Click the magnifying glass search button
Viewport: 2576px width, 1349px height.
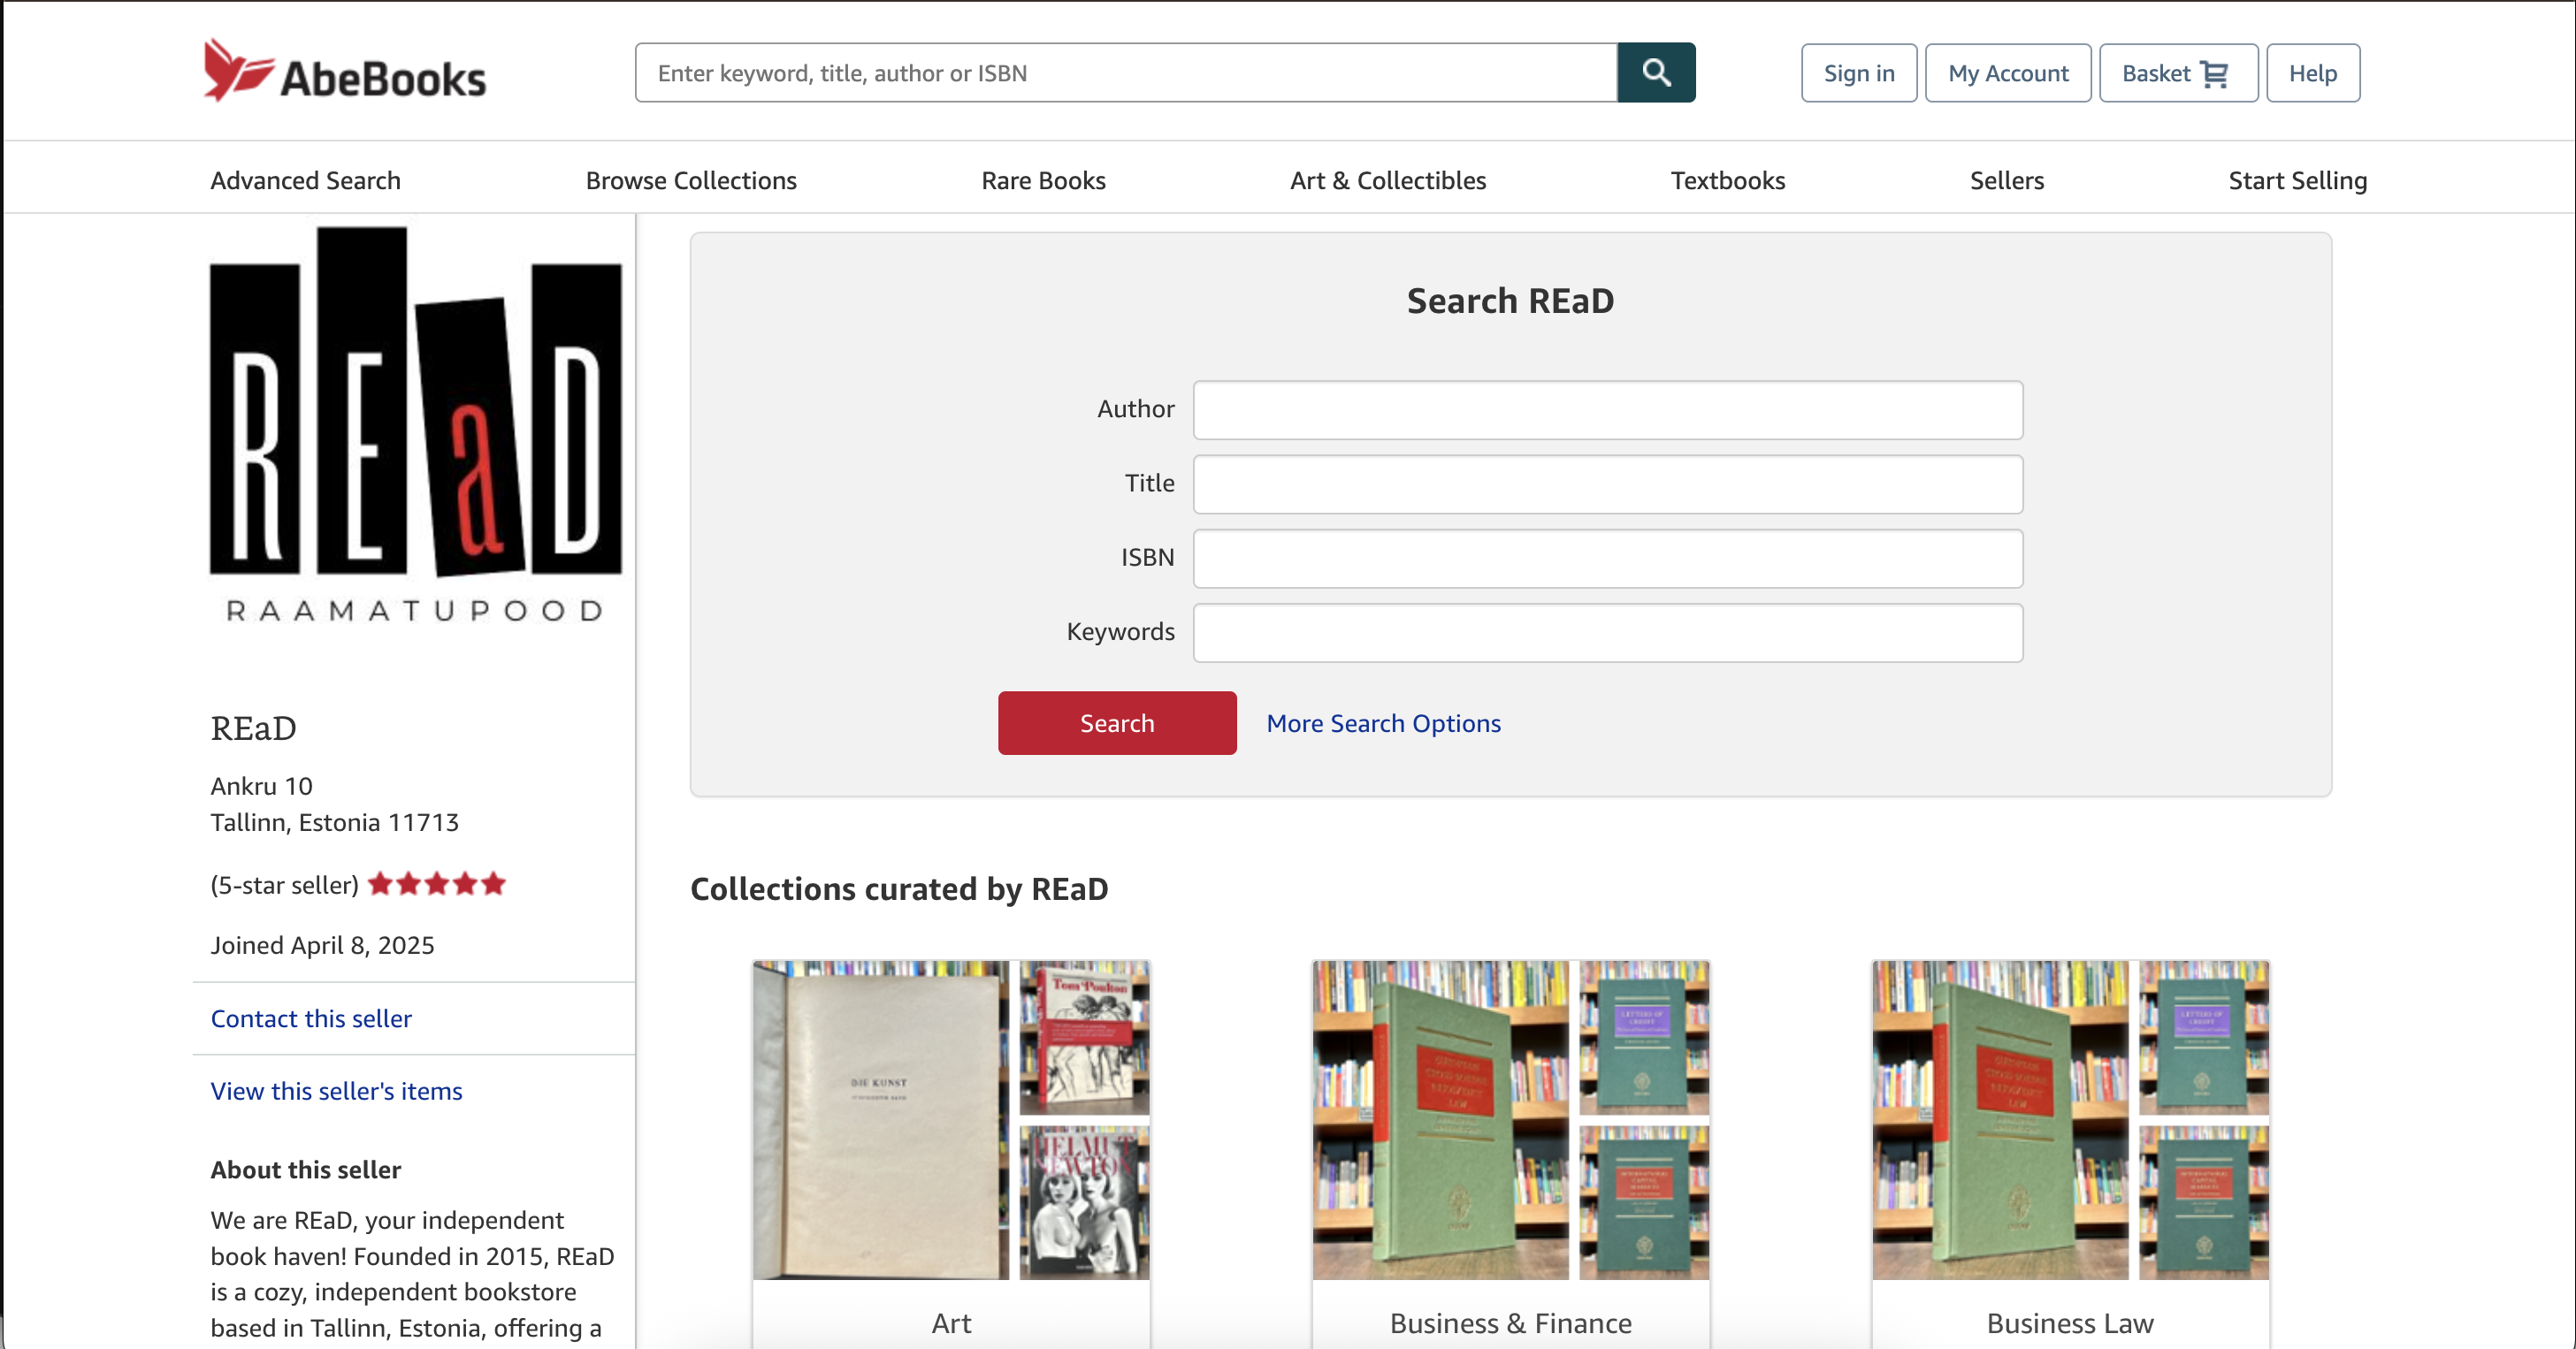[1655, 73]
